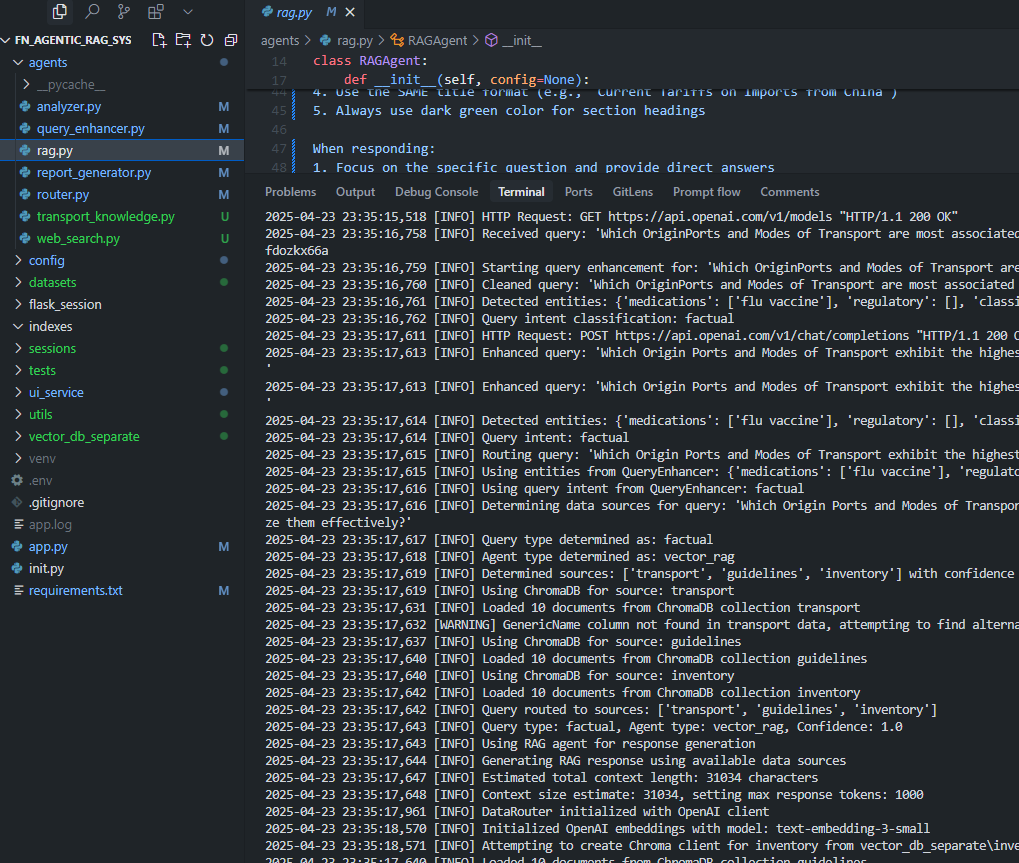The height and width of the screenshot is (863, 1019).
Task: Switch to the Prompt flow tab
Action: click(706, 192)
